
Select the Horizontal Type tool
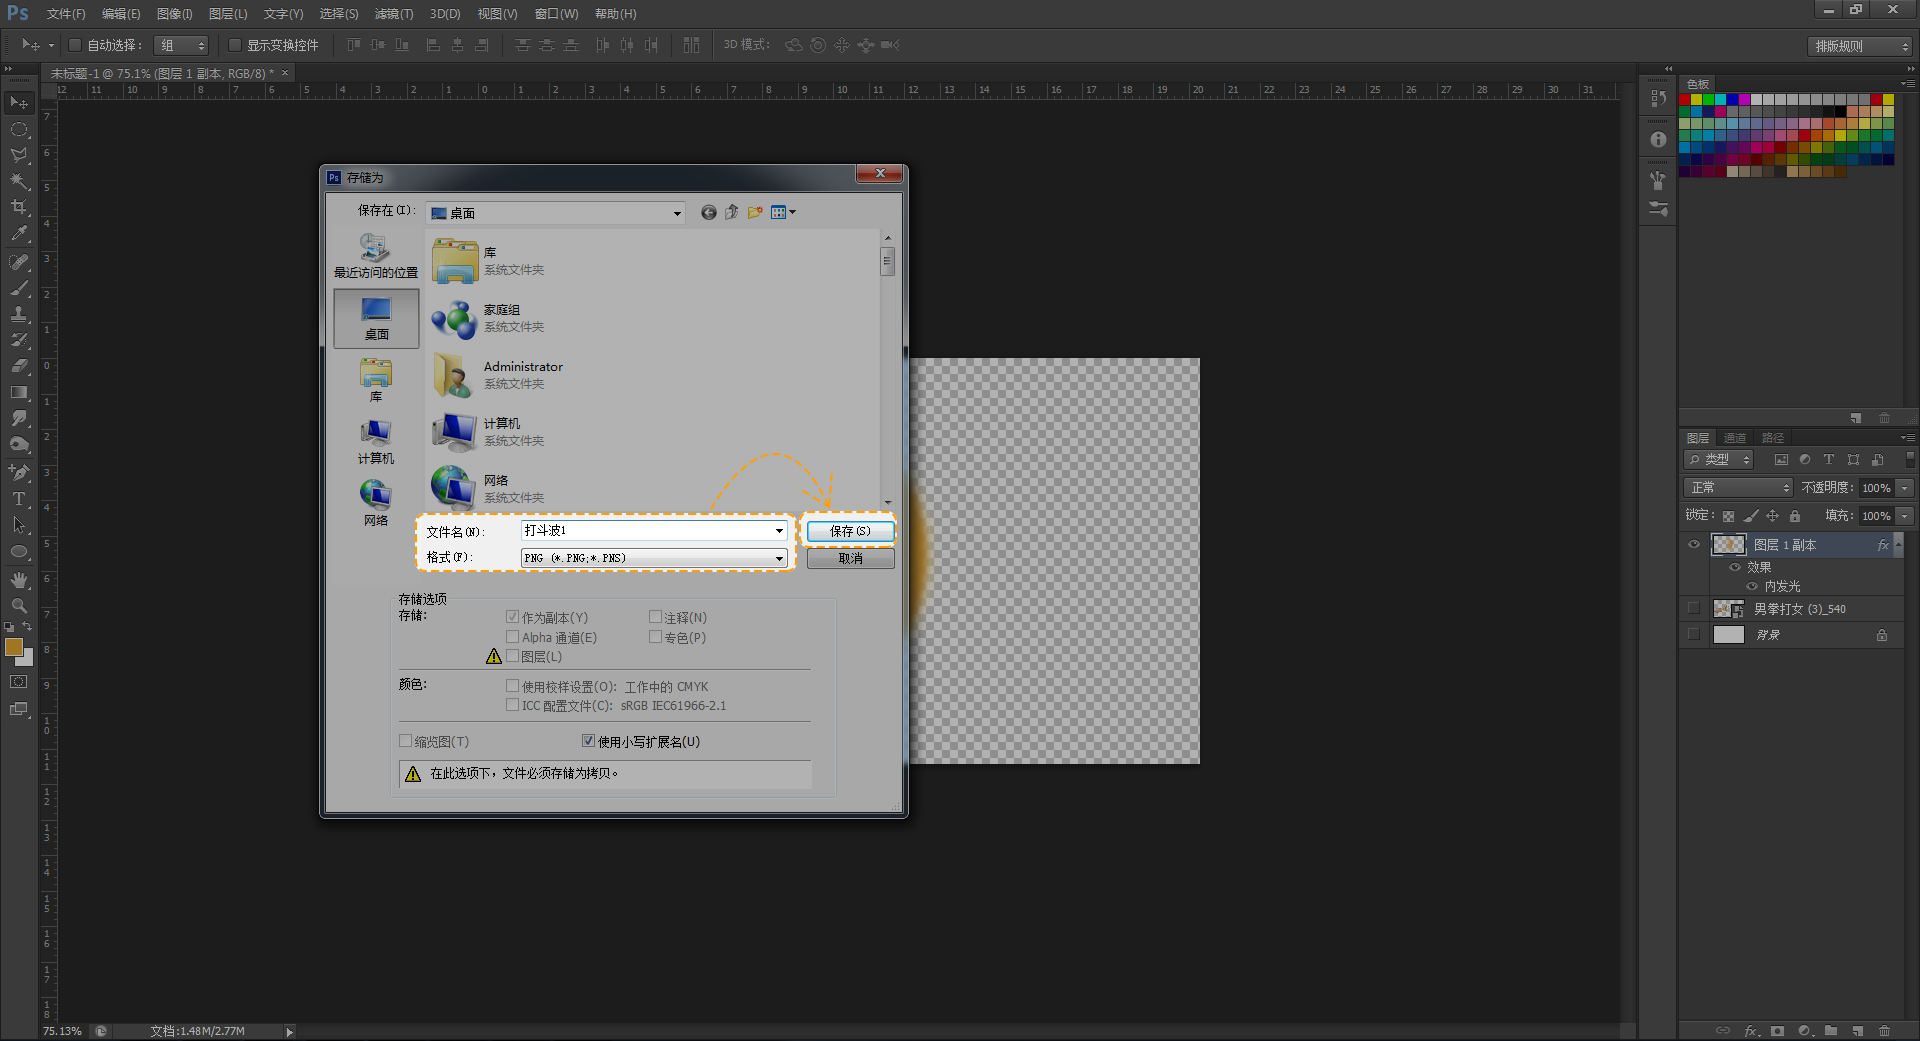point(19,498)
